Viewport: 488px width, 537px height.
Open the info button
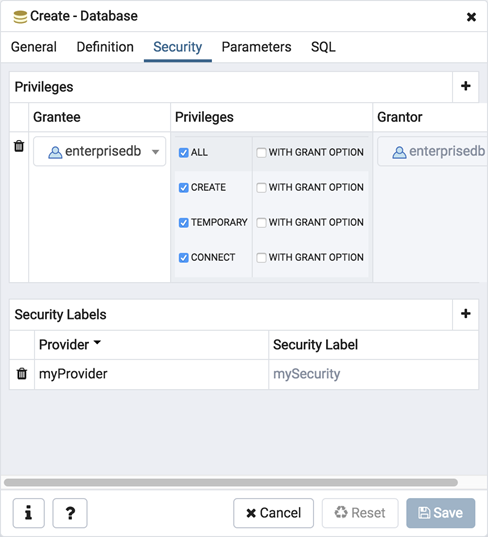pyautogui.click(x=29, y=513)
